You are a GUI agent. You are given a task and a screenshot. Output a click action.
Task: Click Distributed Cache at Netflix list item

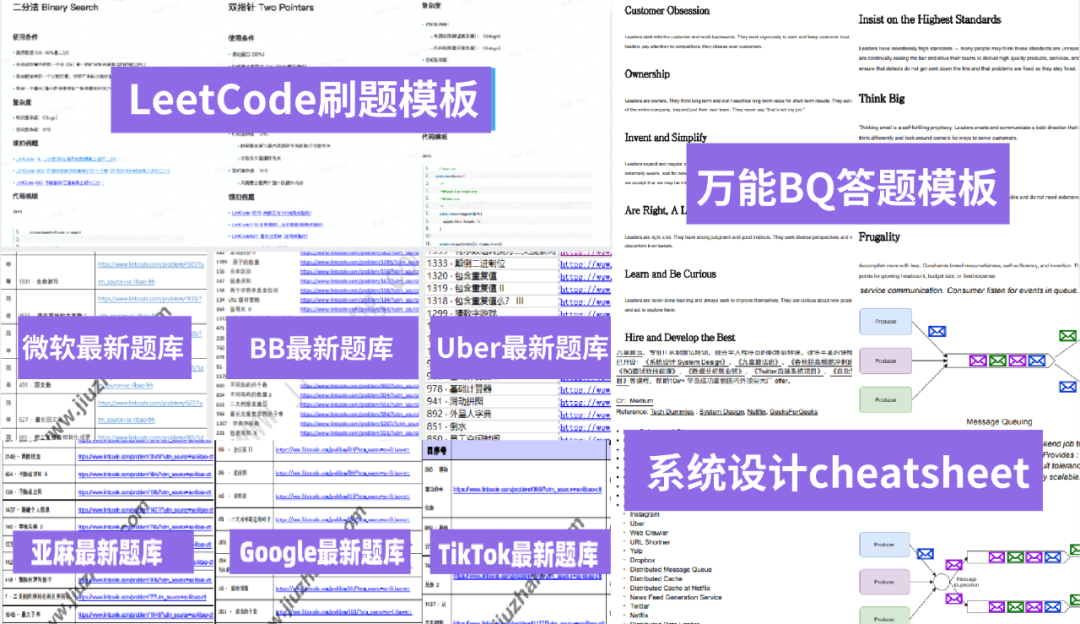click(669, 588)
